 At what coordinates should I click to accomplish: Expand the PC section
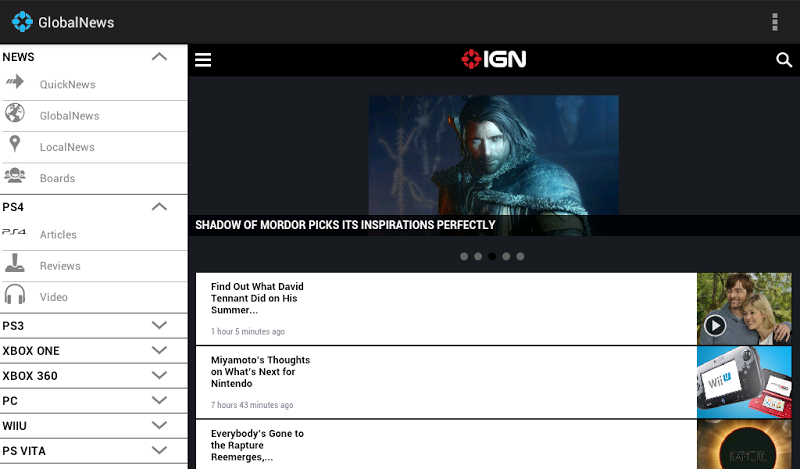click(x=159, y=400)
